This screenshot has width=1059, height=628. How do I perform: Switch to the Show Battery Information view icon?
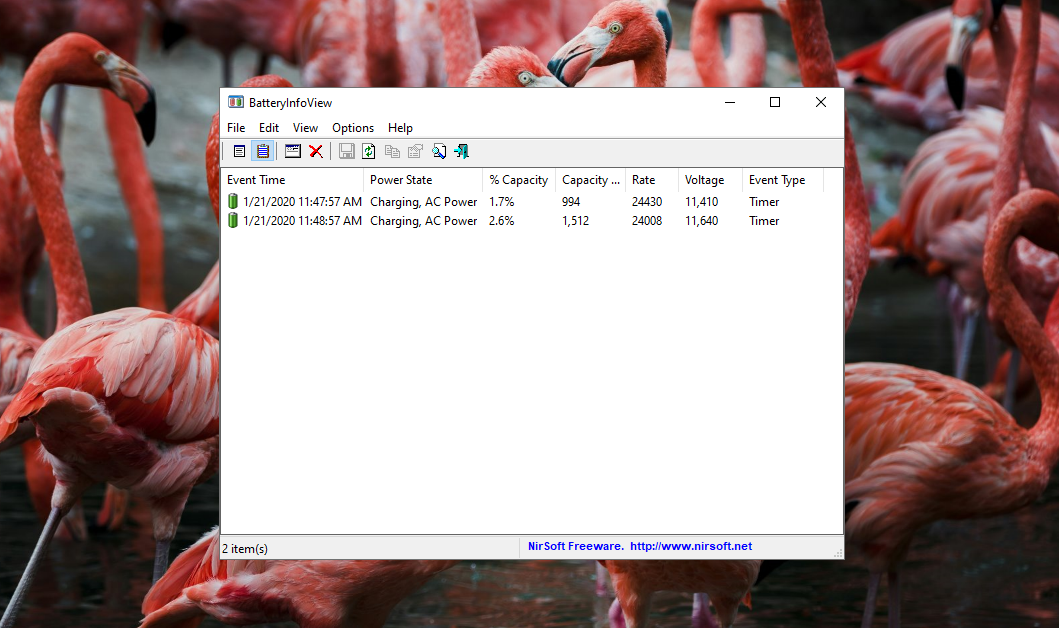(239, 151)
